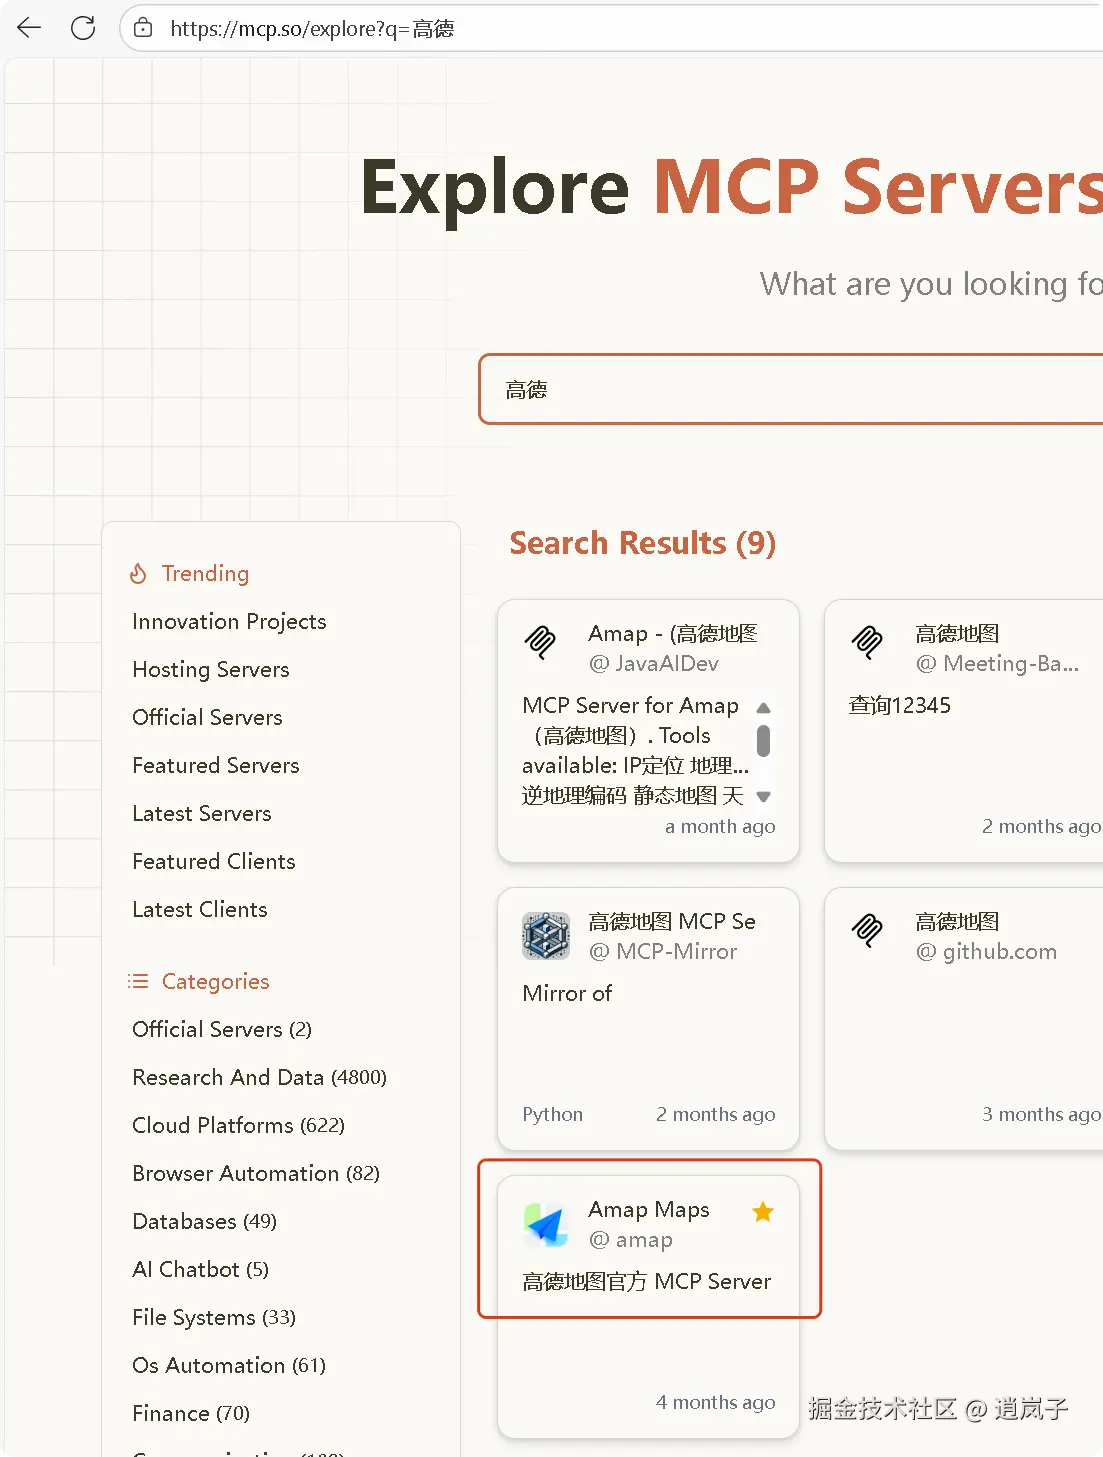1103x1457 pixels.
Task: Select Research And Data (4800) category
Action: pyautogui.click(x=259, y=1077)
